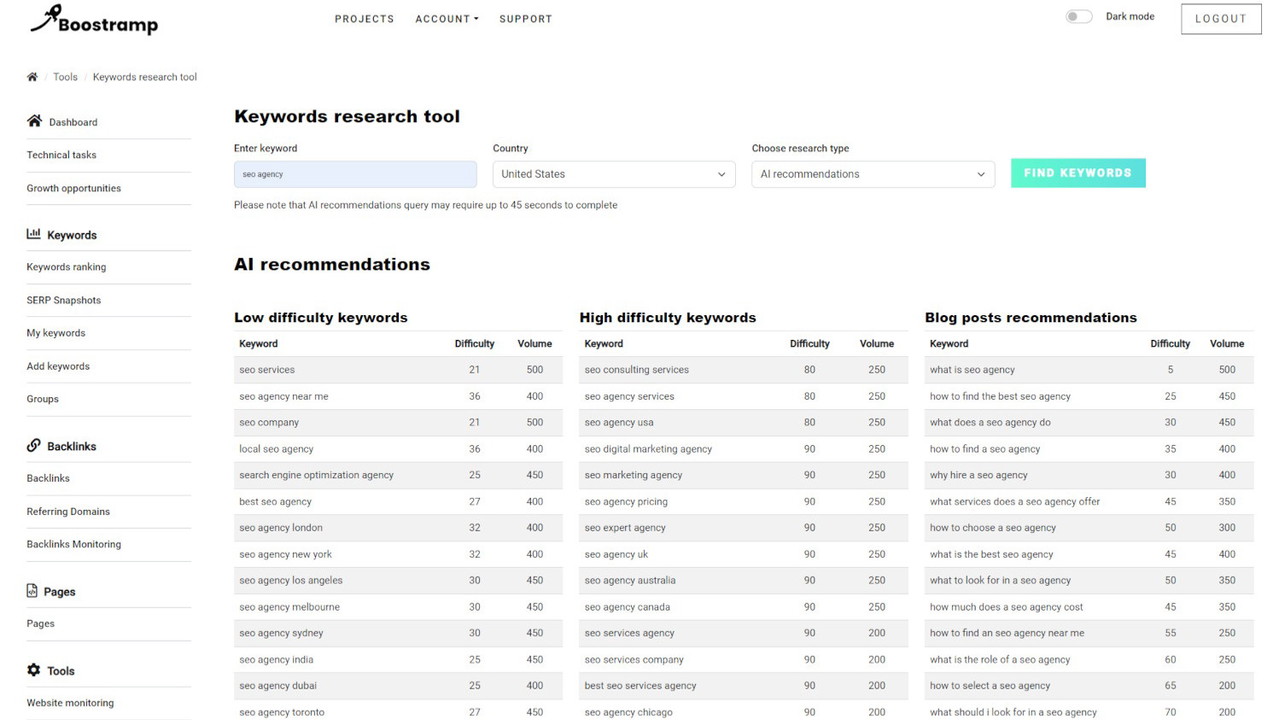Click the Logout button
1279x720 pixels.
click(x=1220, y=19)
